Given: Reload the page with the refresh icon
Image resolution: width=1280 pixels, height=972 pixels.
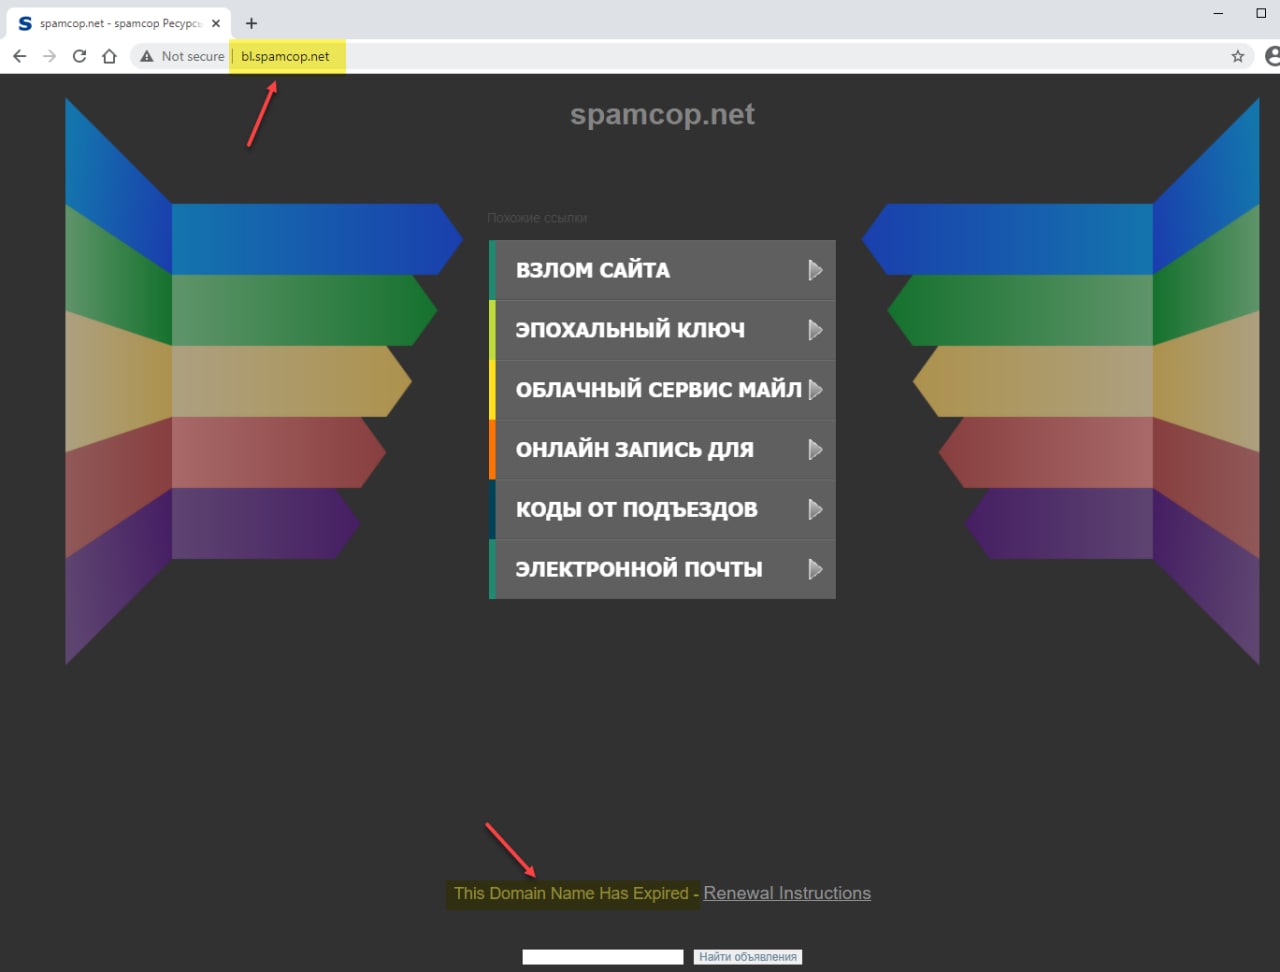Looking at the screenshot, I should pyautogui.click(x=79, y=56).
